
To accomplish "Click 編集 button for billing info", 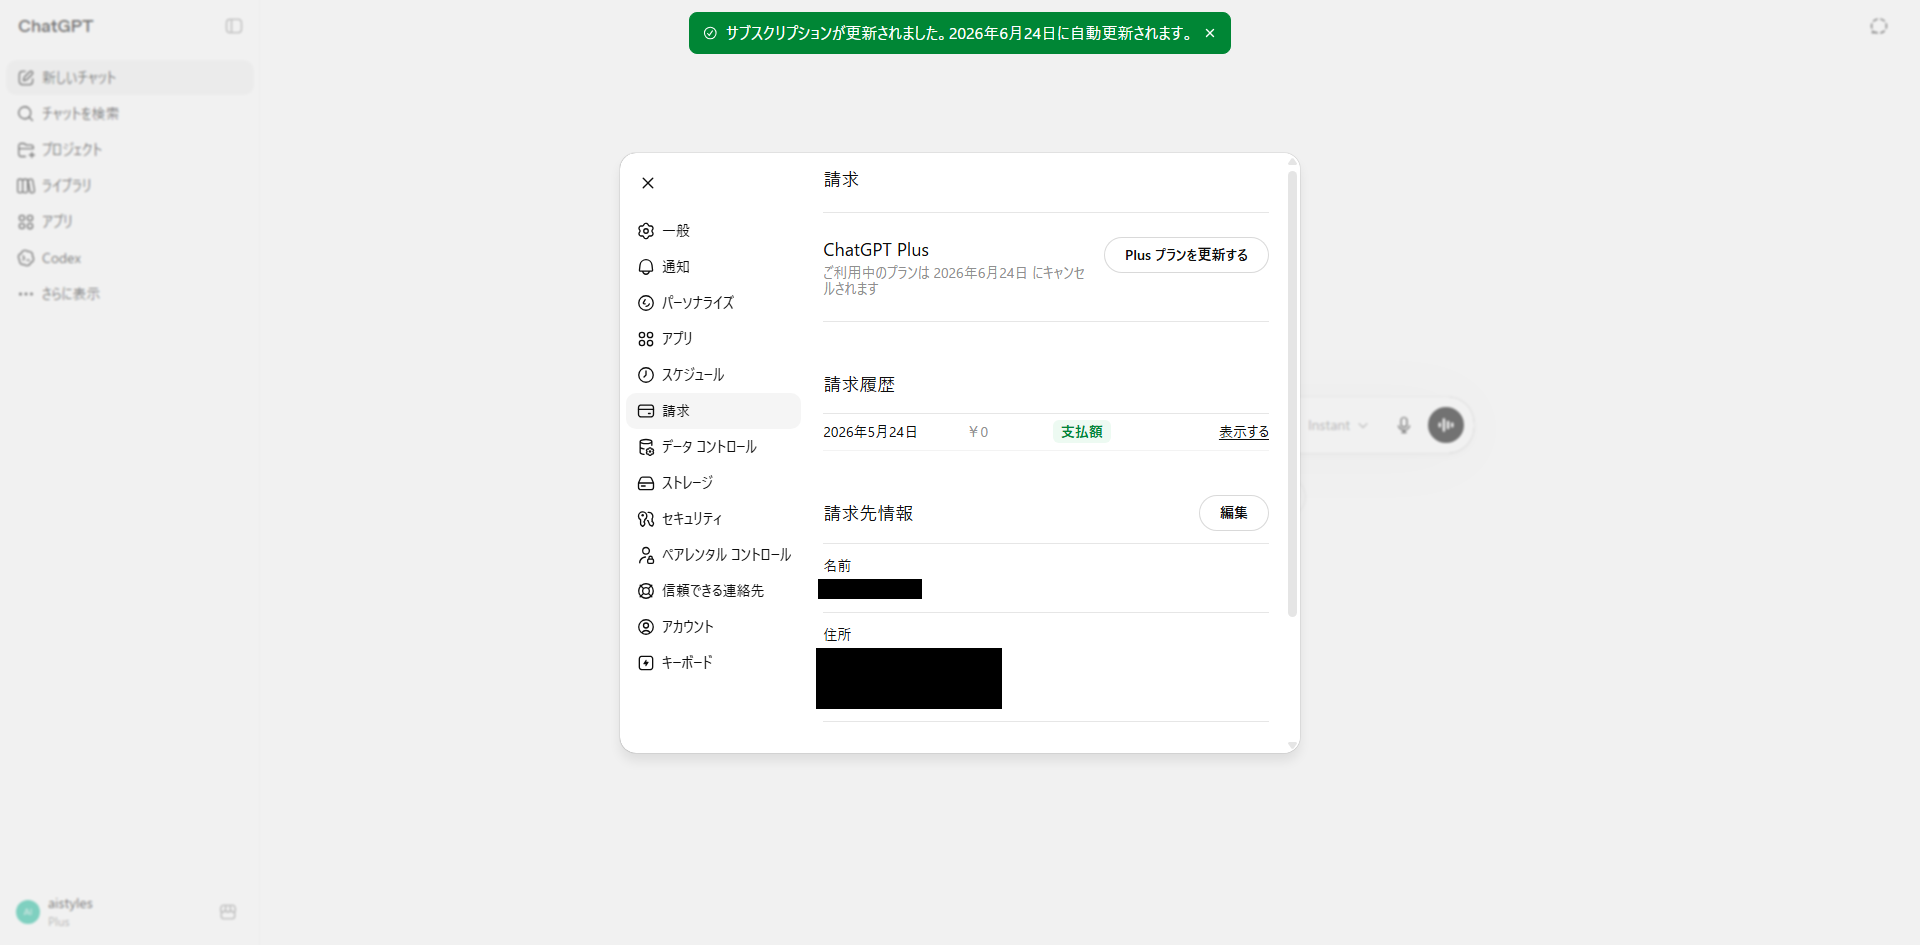I will 1233,513.
